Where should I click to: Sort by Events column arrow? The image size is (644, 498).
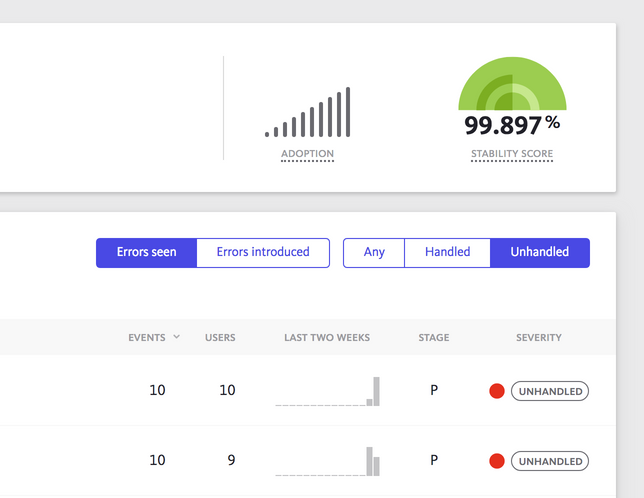tap(177, 337)
